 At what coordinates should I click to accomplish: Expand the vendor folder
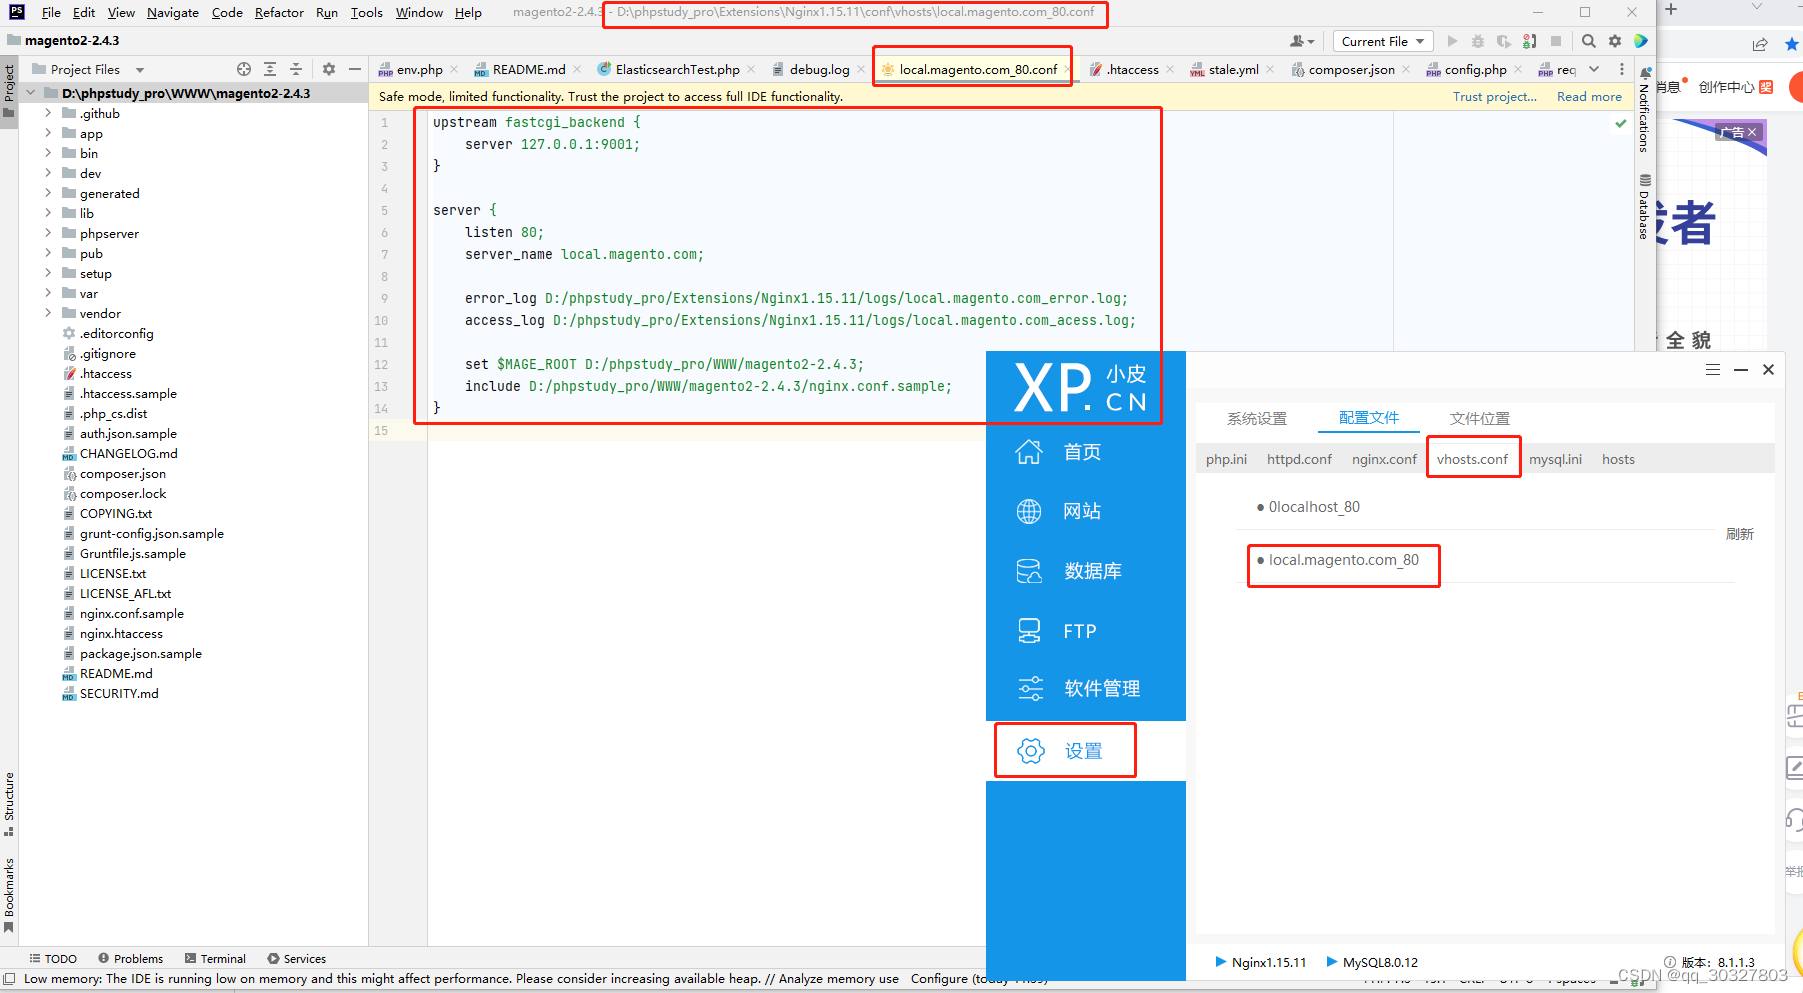point(48,313)
